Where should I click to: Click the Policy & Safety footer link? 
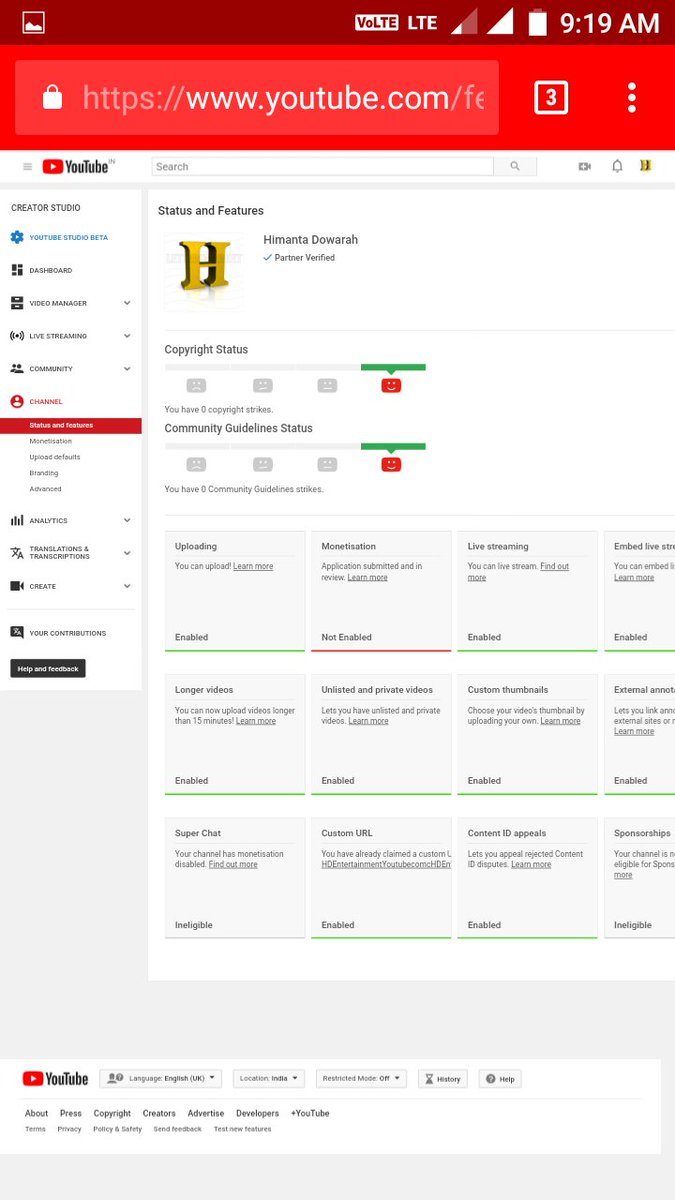point(117,1129)
